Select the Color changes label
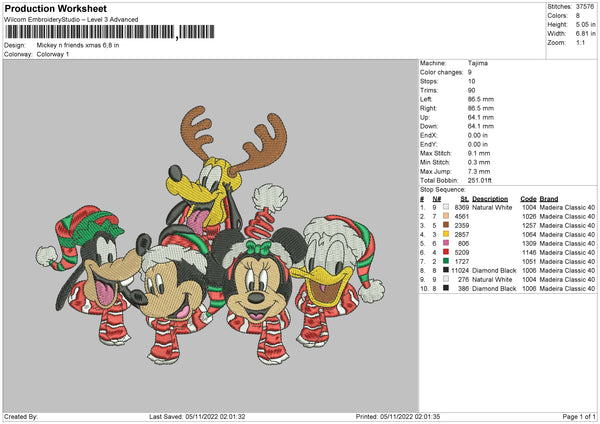Viewport: 600px width, 424px height. (x=441, y=72)
